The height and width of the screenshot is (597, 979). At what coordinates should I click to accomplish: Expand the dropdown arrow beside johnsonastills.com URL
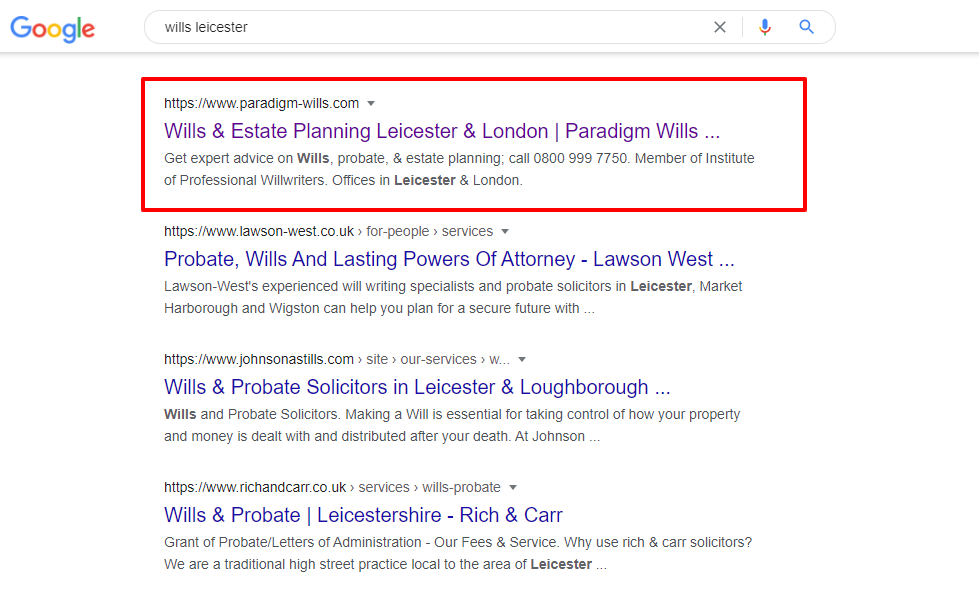click(x=522, y=360)
